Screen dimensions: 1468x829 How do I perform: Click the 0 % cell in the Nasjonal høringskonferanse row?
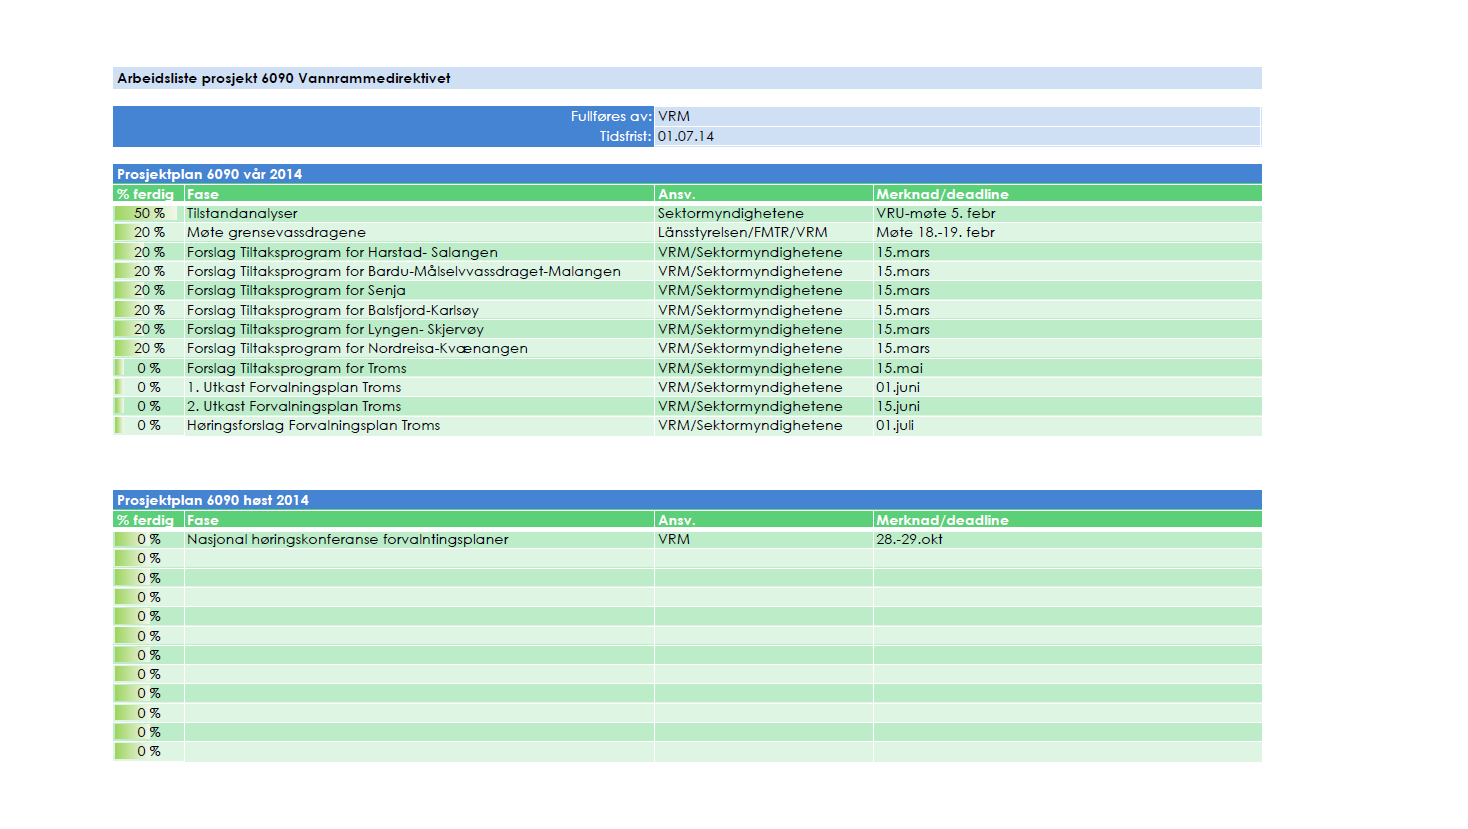148,539
